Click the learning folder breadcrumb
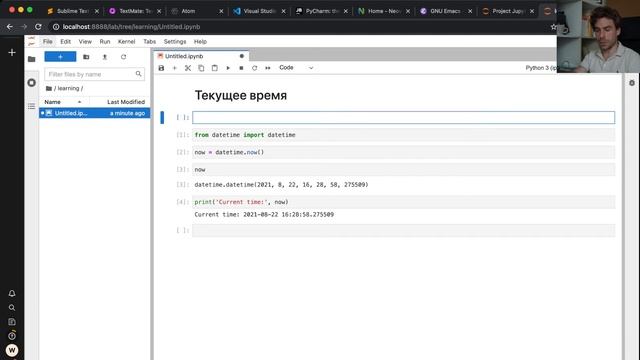The width and height of the screenshot is (640, 360). pyautogui.click(x=68, y=88)
